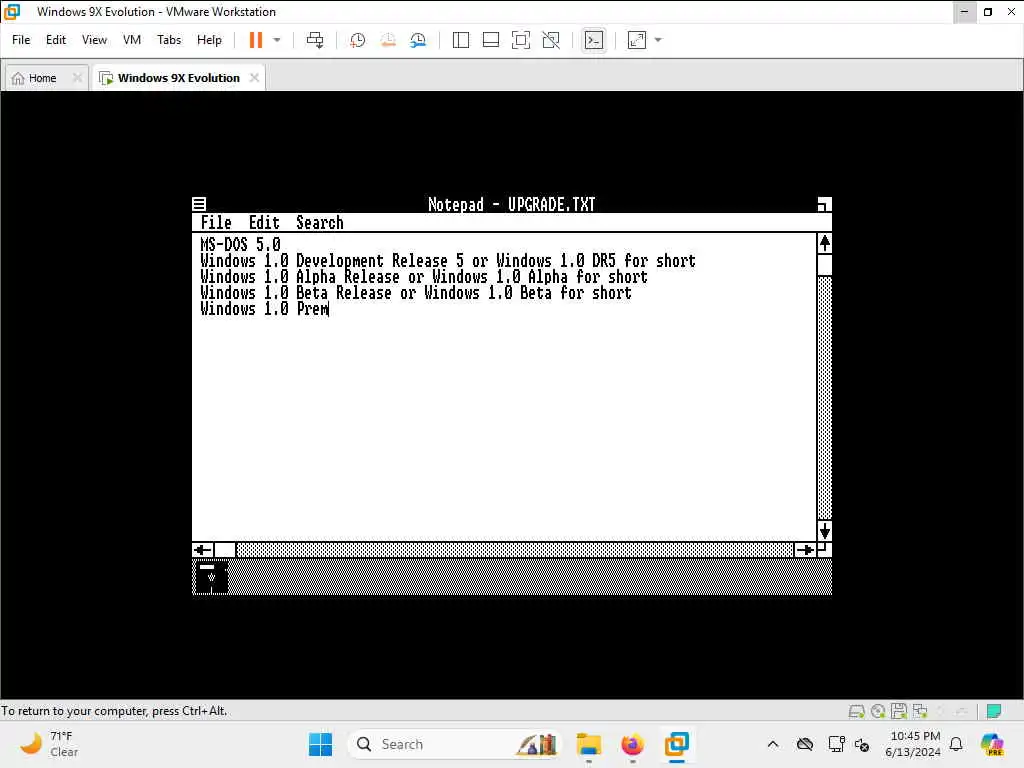Click Notepad system menu box icon
Screen dimensions: 1024x768
pos(199,204)
